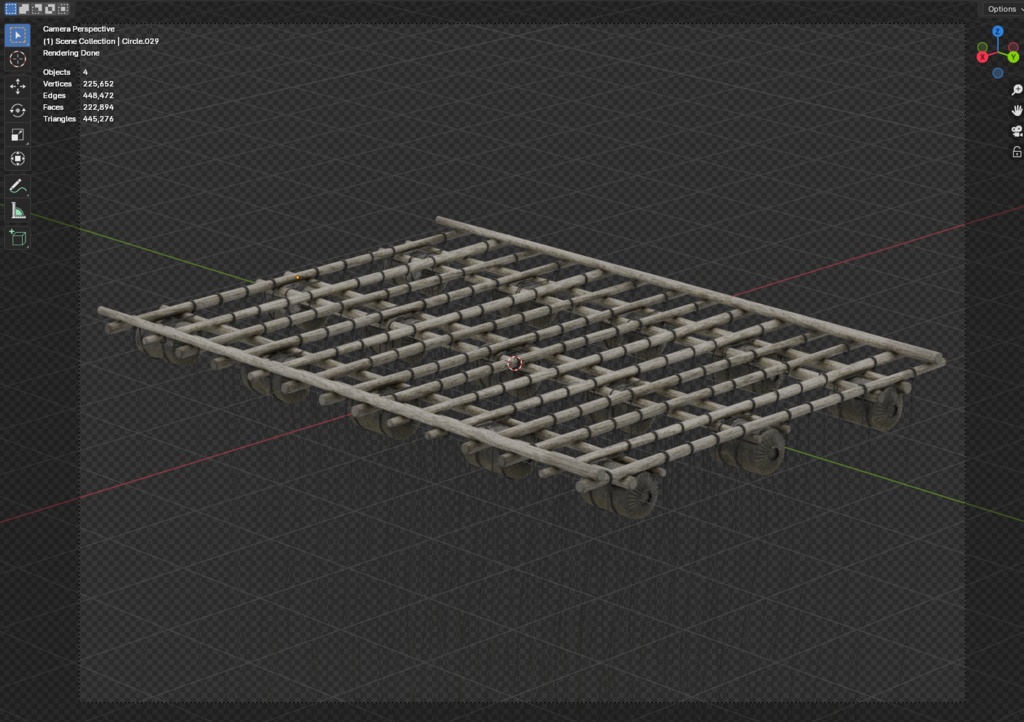Set selection mode to invert

click(50, 8)
